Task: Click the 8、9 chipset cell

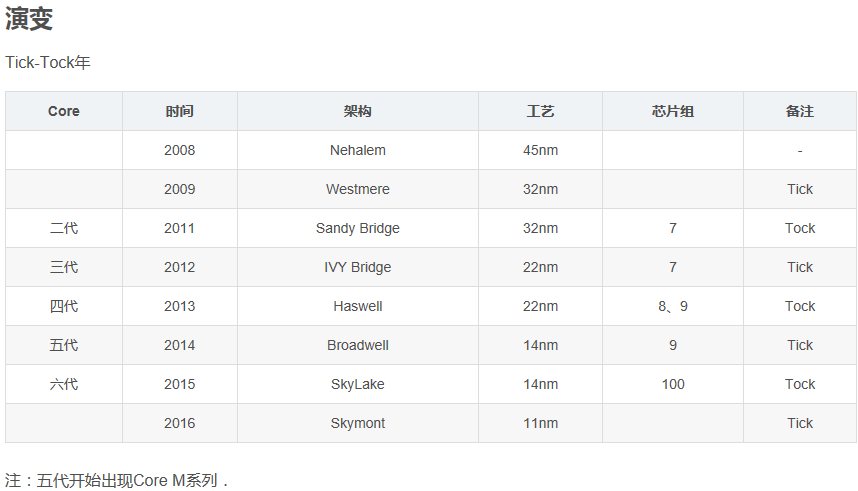Action: point(673,306)
